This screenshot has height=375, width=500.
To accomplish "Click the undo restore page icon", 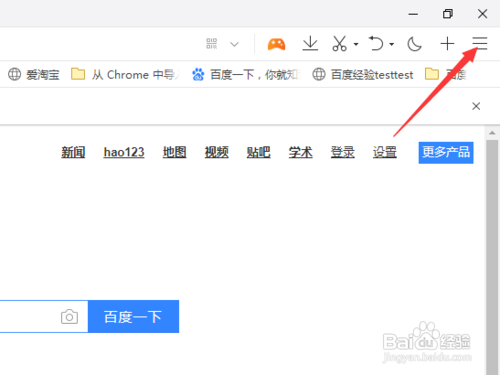I will coord(376,44).
